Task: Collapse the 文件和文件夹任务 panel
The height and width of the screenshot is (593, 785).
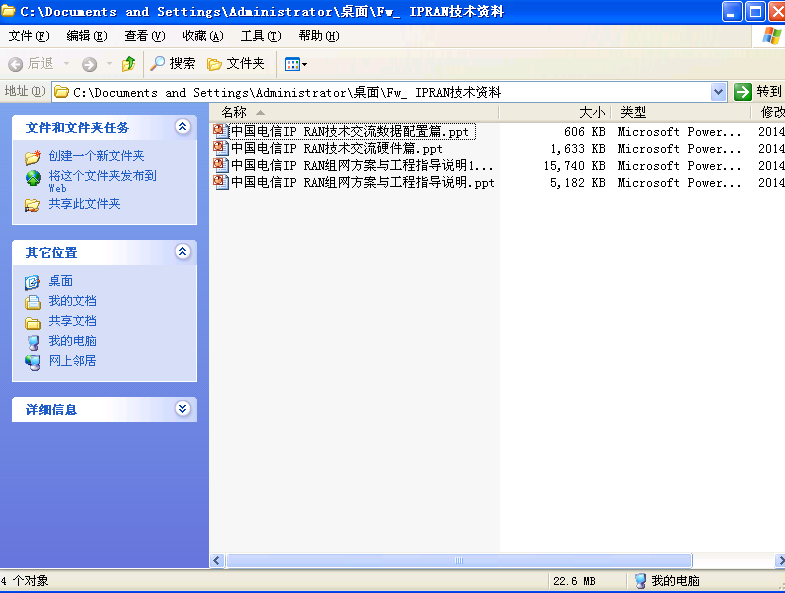Action: tap(183, 127)
